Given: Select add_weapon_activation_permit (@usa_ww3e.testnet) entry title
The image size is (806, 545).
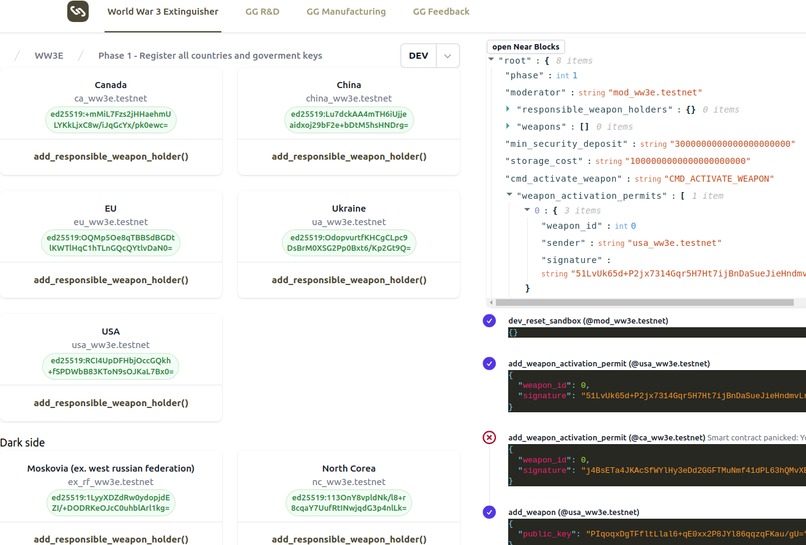Looking at the screenshot, I should (x=609, y=364).
